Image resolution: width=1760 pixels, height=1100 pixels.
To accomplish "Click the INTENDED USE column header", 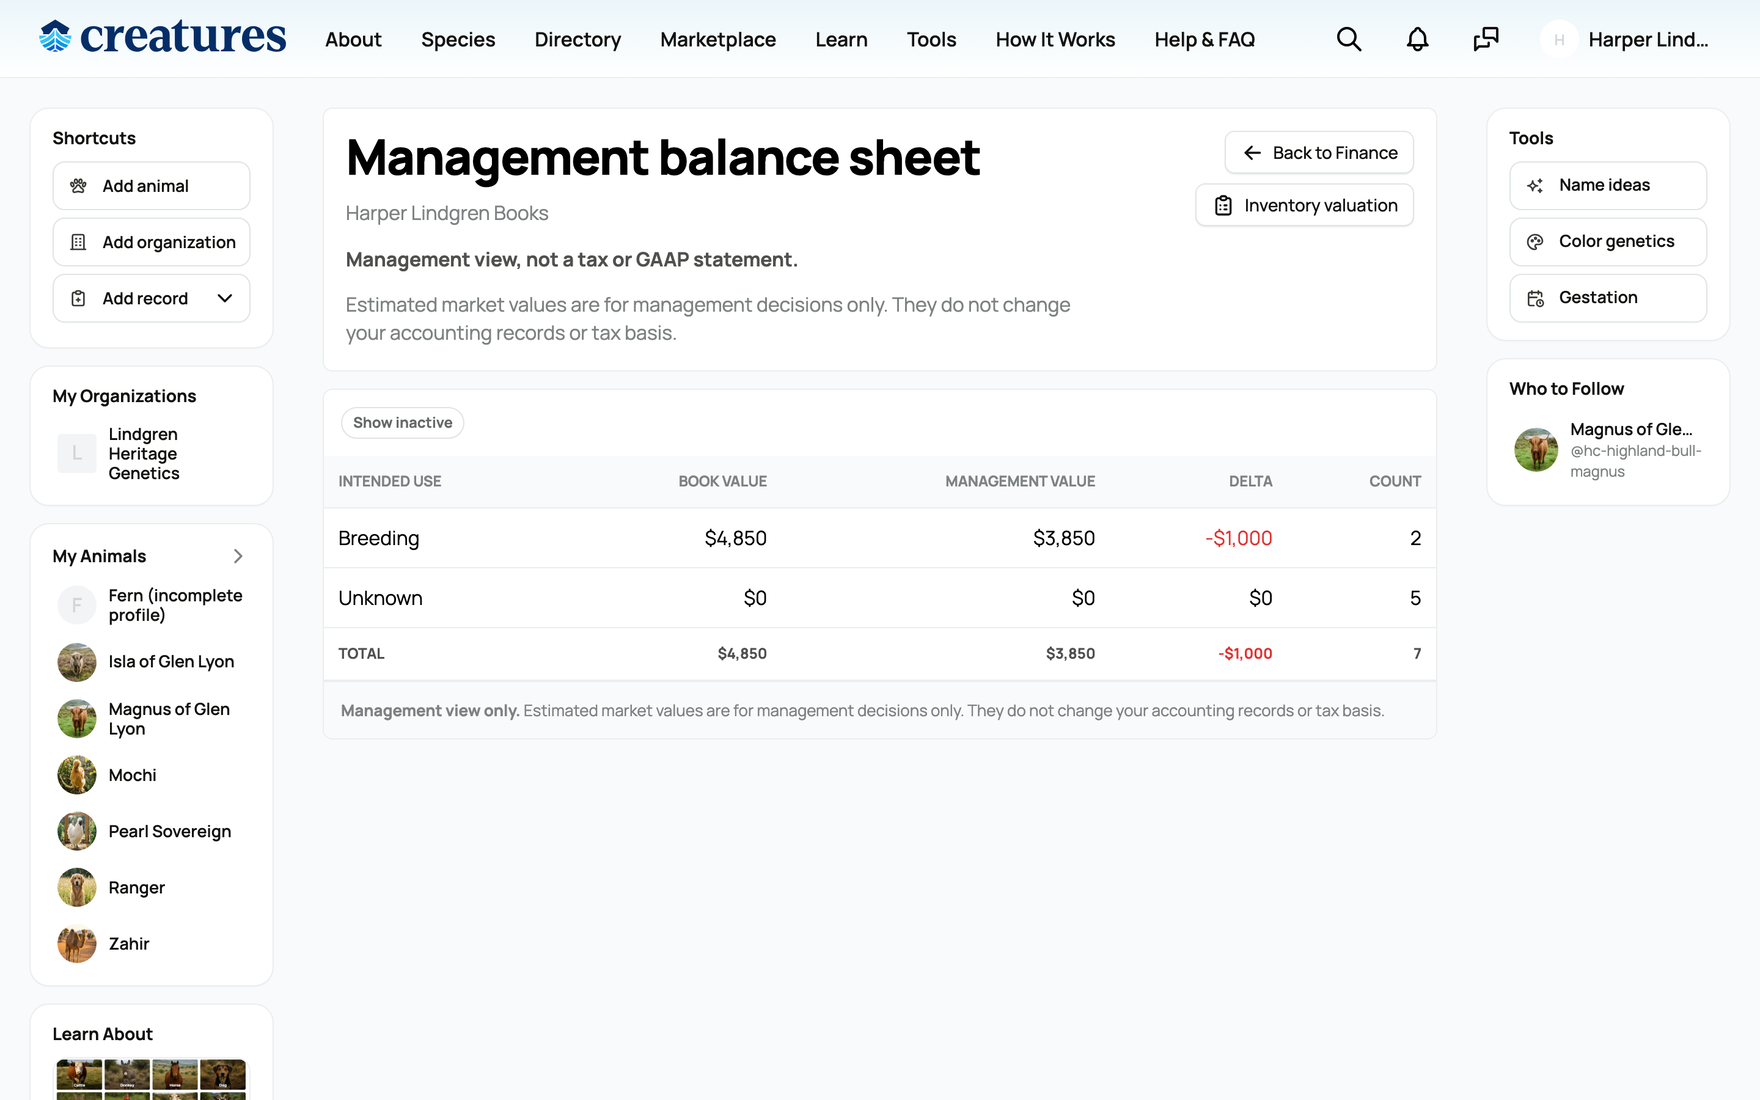I will coord(389,481).
